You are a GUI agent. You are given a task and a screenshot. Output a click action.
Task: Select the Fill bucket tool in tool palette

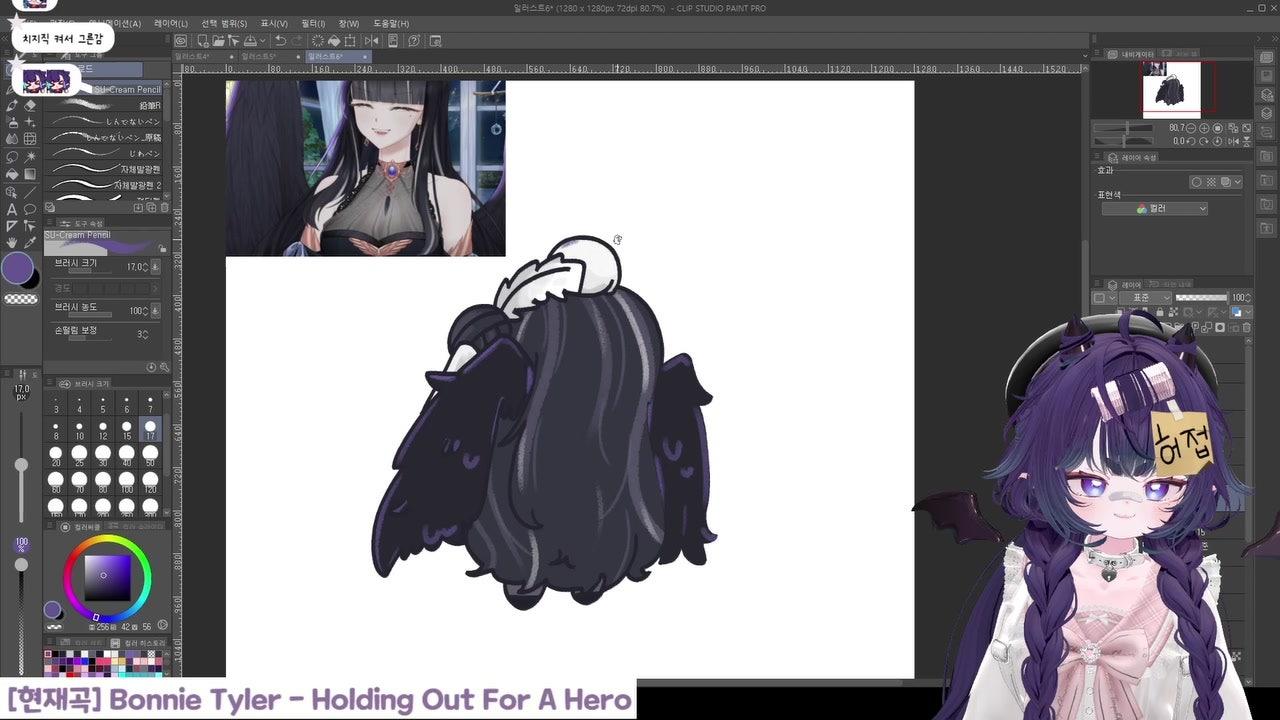pos(12,173)
